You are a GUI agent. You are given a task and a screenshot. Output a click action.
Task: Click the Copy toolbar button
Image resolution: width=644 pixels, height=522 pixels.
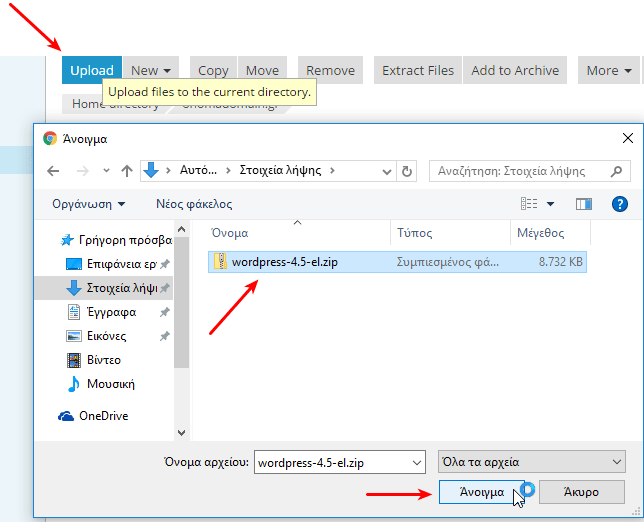pyautogui.click(x=213, y=70)
